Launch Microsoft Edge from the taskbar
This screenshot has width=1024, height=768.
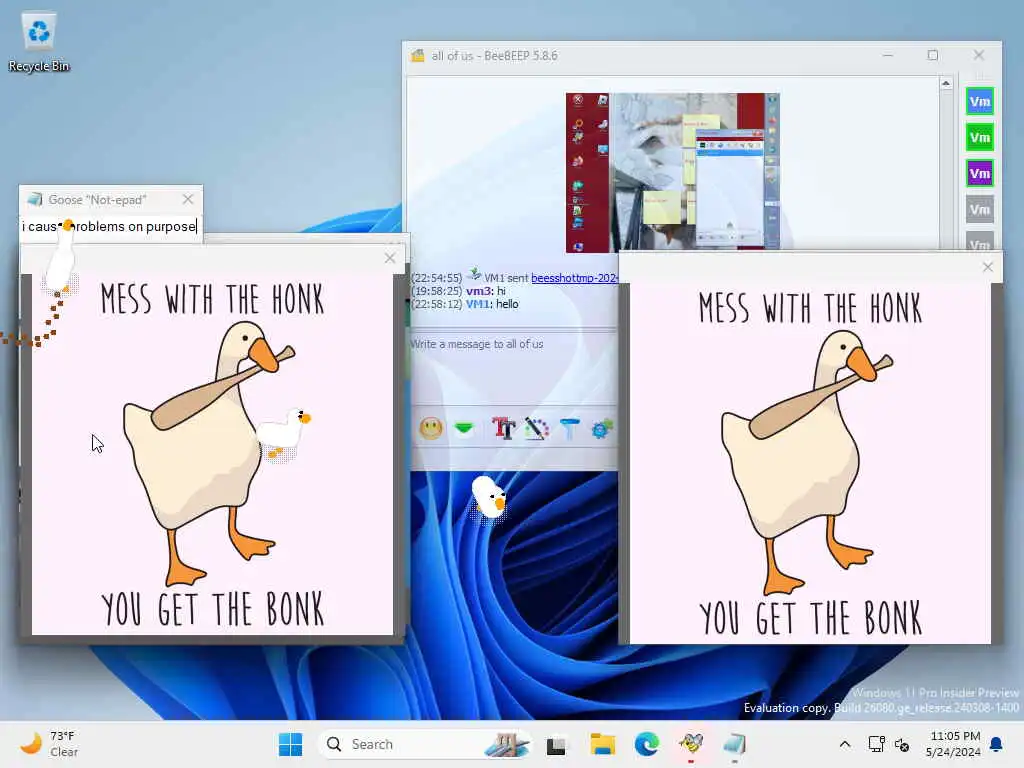(647, 744)
